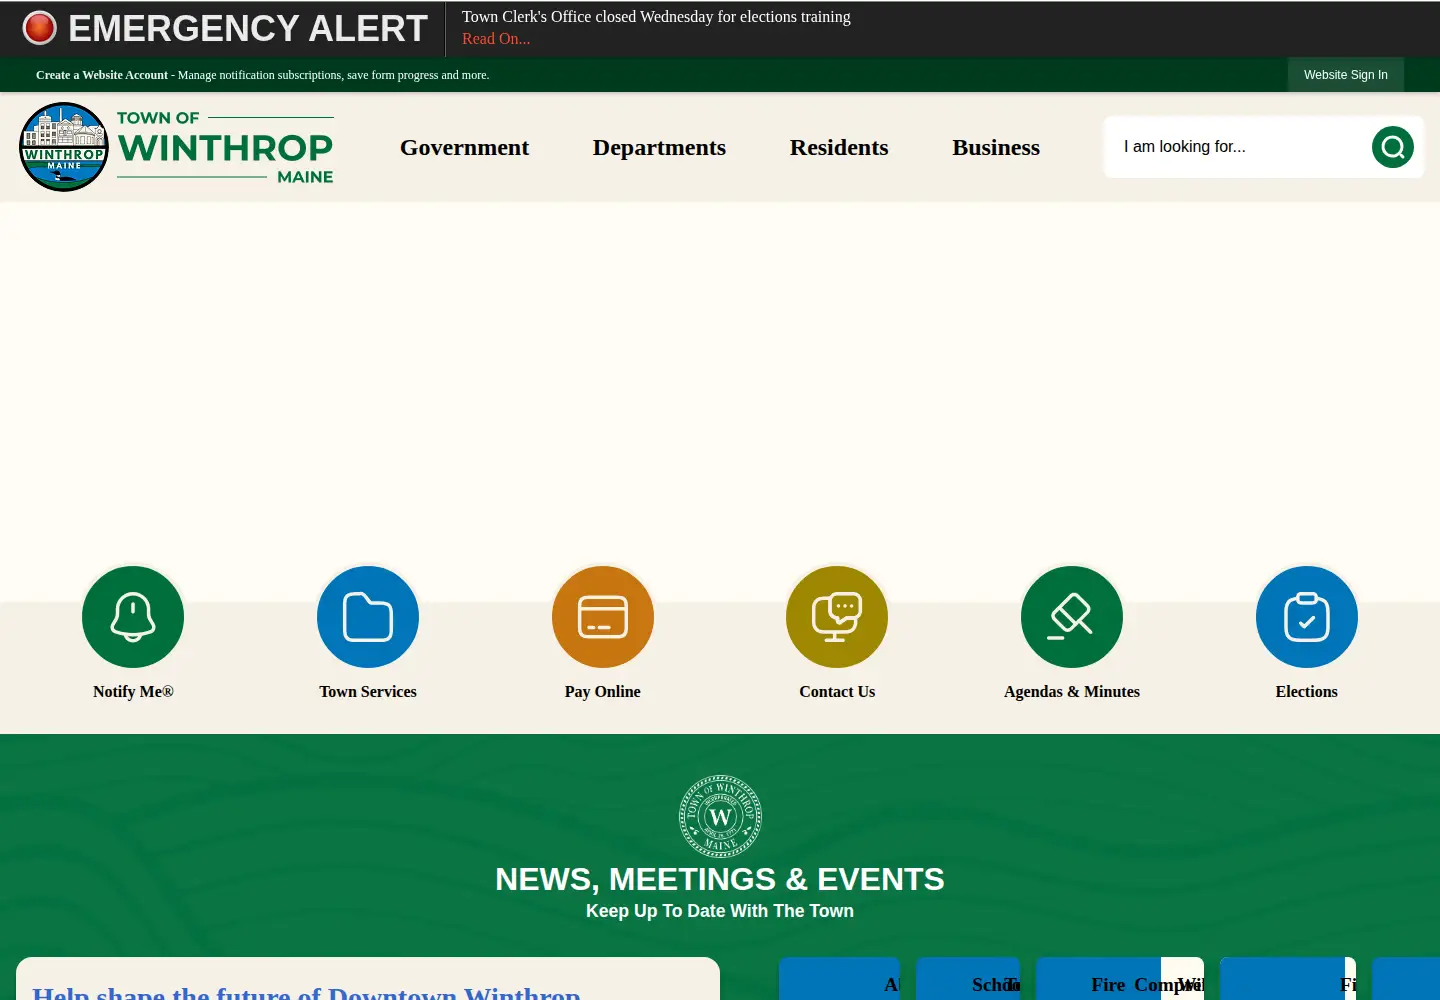Open the Elections clipboard icon

click(x=1307, y=617)
